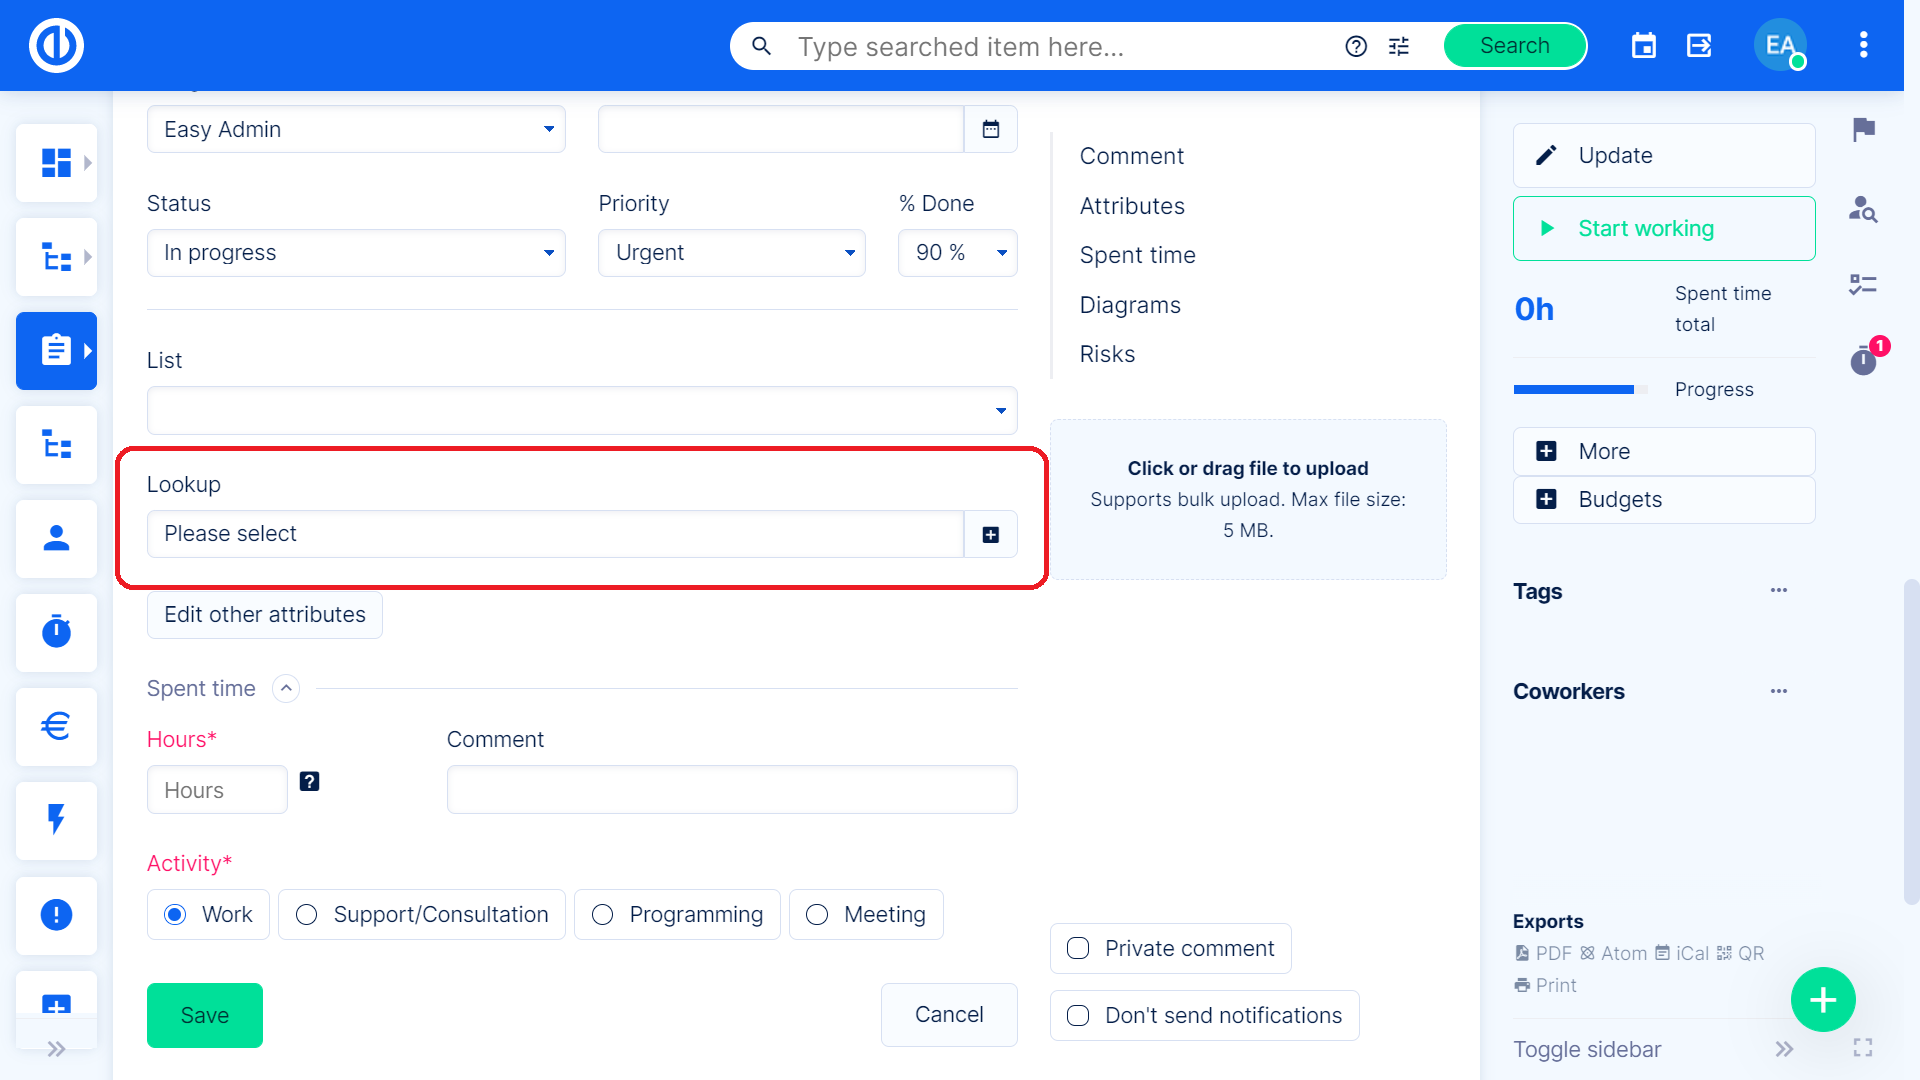This screenshot has width=1920, height=1080.
Task: Open the % Done dropdown showing 90 %
Action: pyautogui.click(x=958, y=253)
